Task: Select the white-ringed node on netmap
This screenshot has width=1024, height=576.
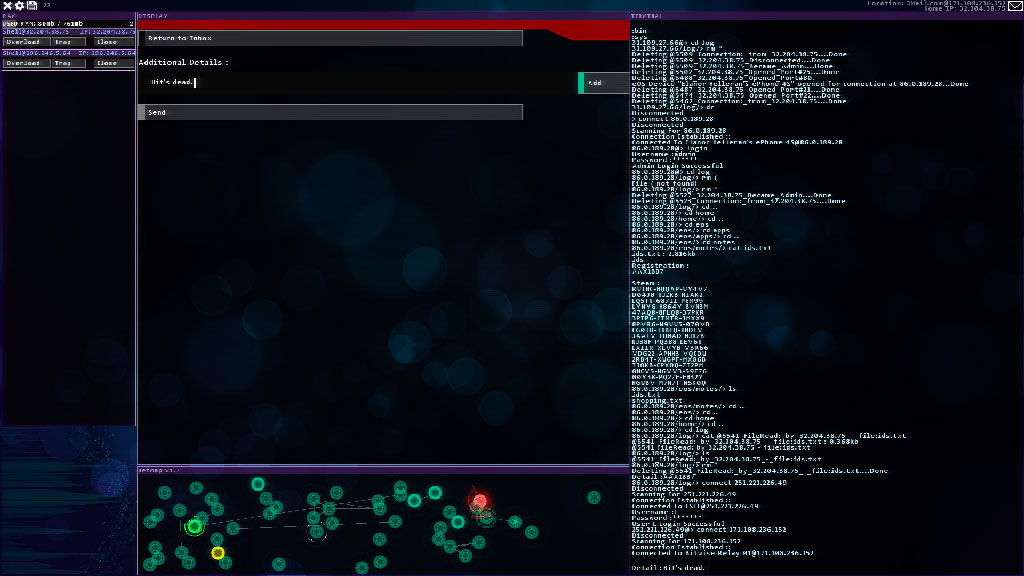Action: (x=317, y=531)
